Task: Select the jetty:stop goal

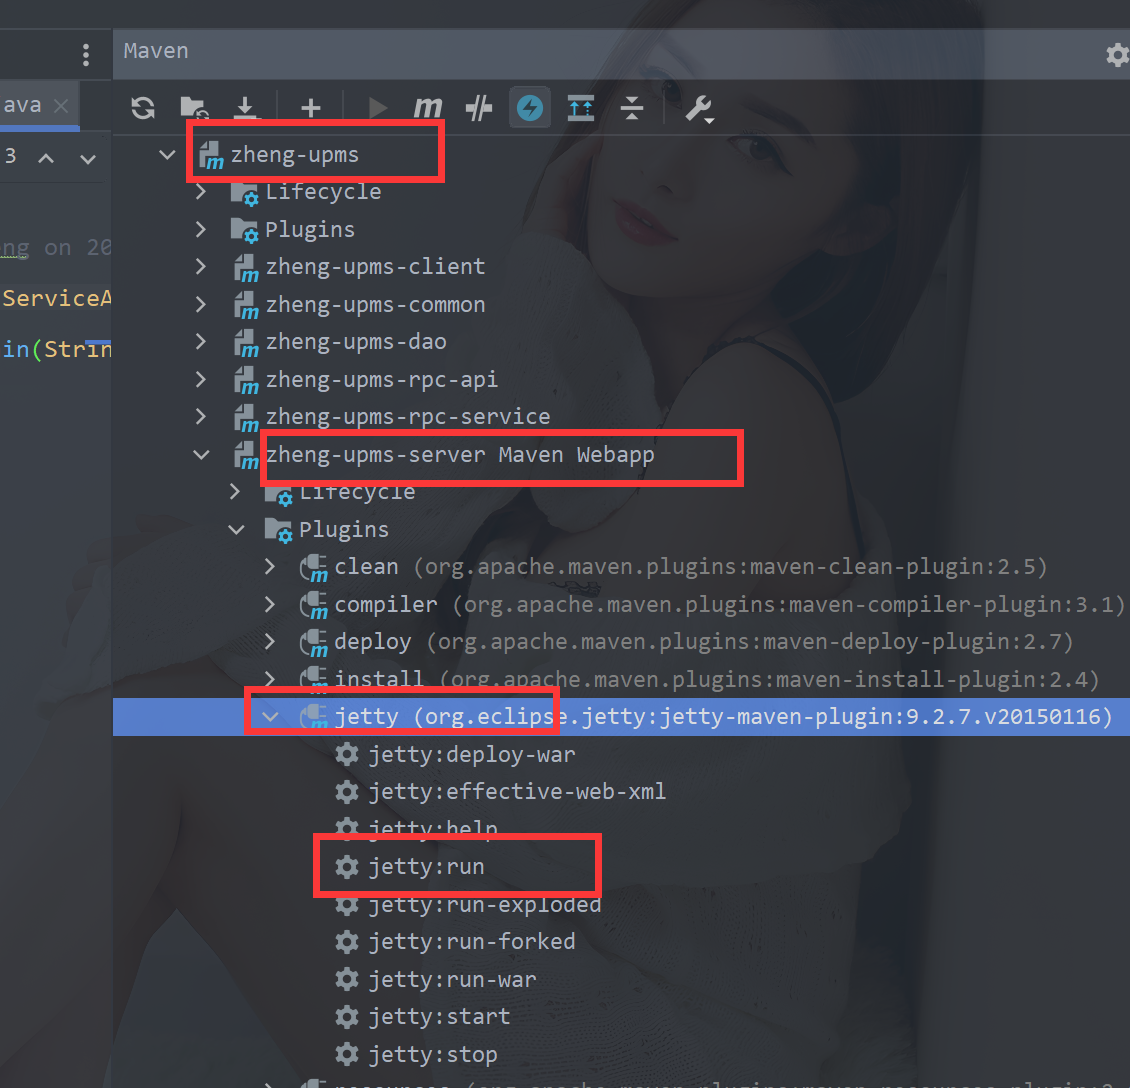Action: click(432, 1054)
